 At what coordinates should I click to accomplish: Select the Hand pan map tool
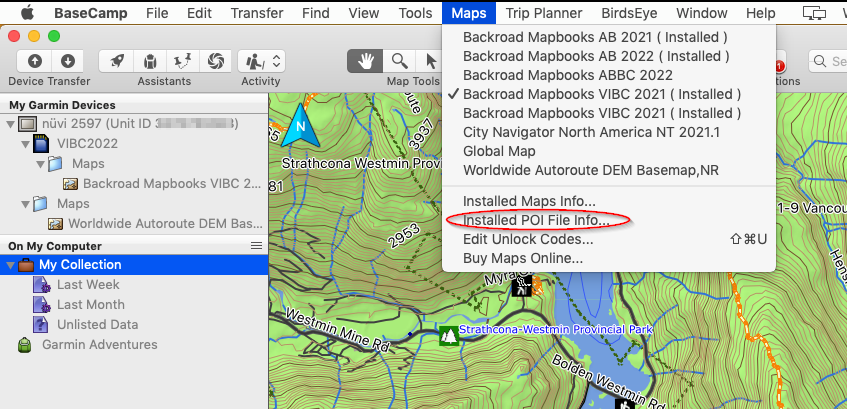[x=365, y=61]
